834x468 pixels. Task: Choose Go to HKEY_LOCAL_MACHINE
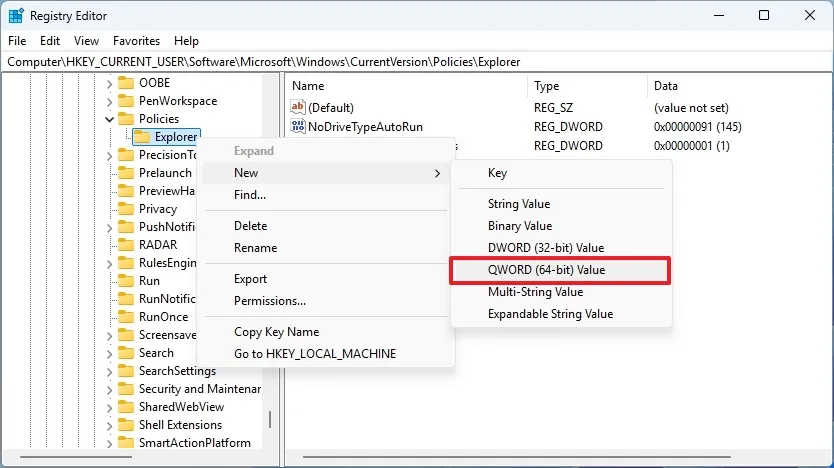314,354
